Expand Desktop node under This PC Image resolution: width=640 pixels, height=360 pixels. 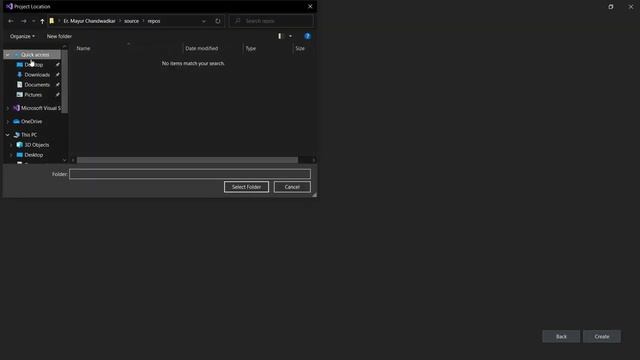[11, 155]
